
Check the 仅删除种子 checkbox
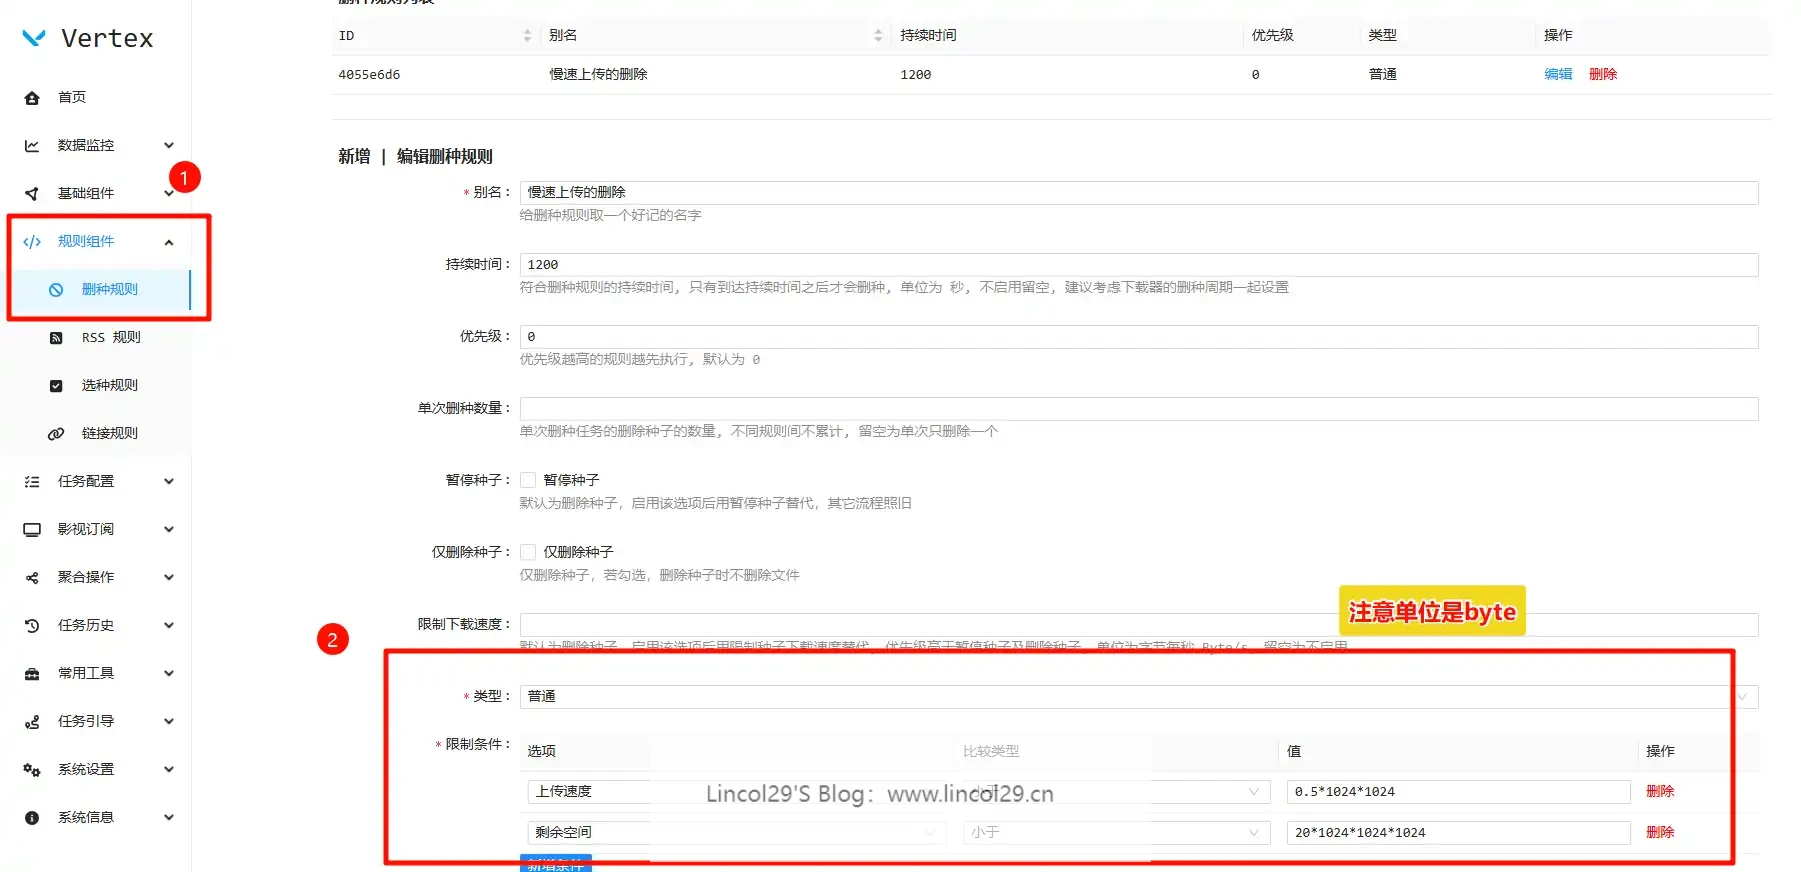pyautogui.click(x=528, y=552)
